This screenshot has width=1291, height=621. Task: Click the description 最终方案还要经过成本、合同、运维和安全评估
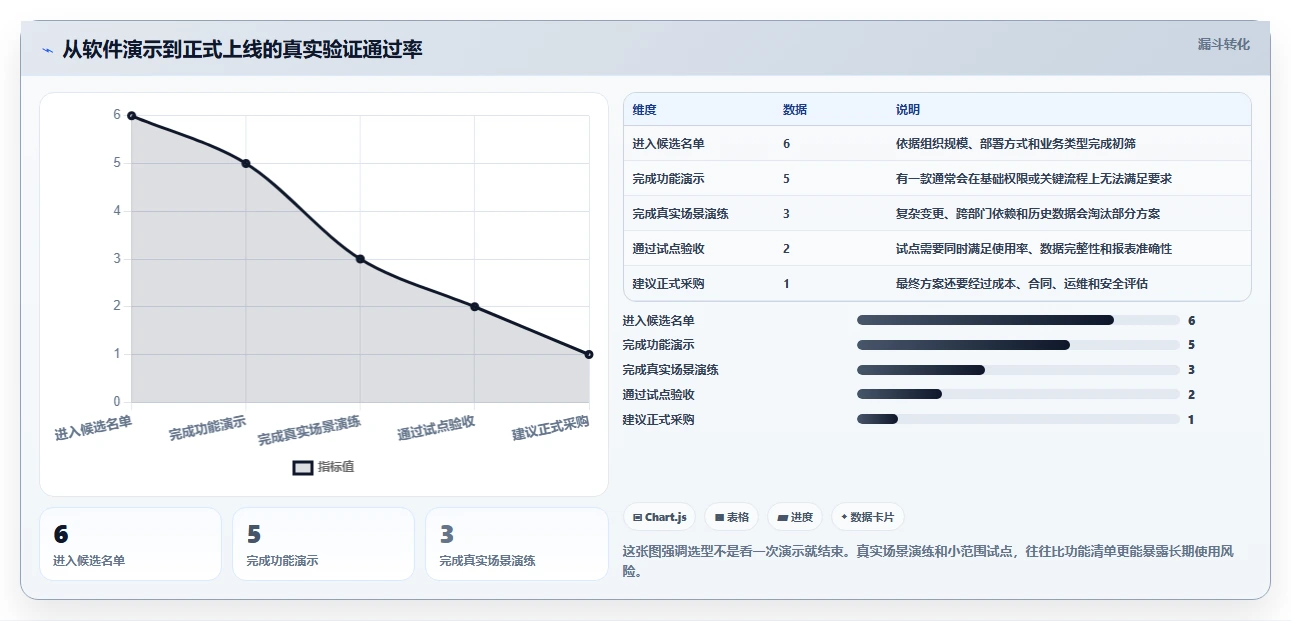(x=1022, y=284)
